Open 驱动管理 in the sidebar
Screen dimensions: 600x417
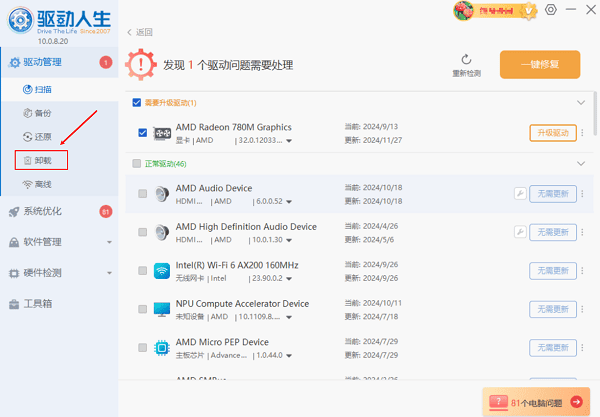60,62
